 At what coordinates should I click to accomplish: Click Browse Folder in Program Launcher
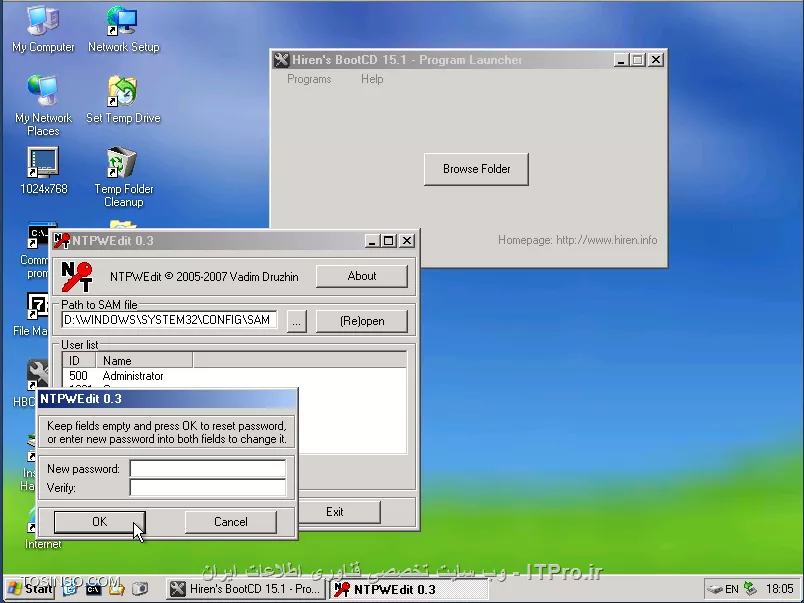point(476,169)
